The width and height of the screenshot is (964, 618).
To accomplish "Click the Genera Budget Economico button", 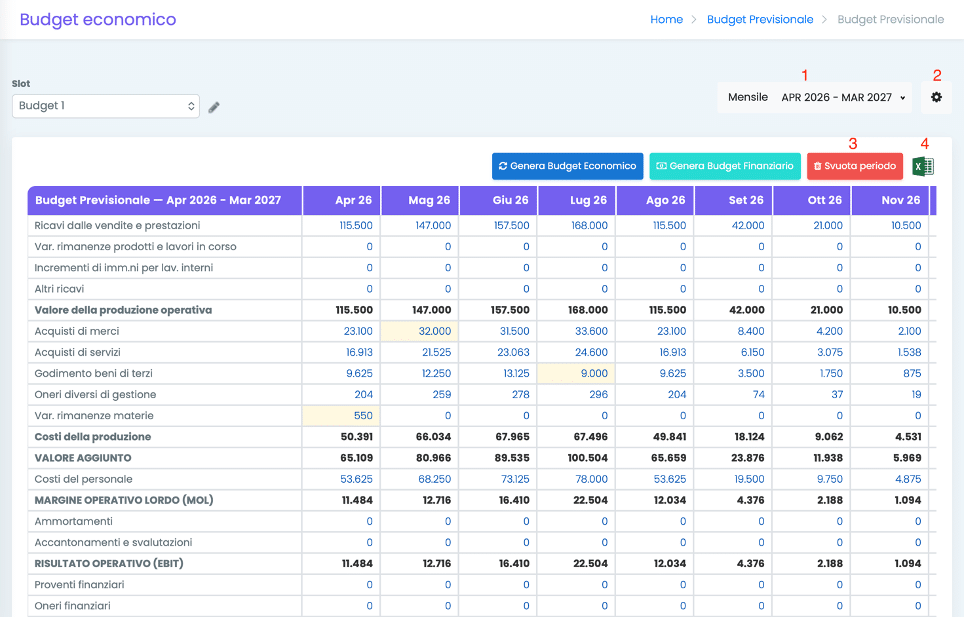I will pyautogui.click(x=567, y=166).
